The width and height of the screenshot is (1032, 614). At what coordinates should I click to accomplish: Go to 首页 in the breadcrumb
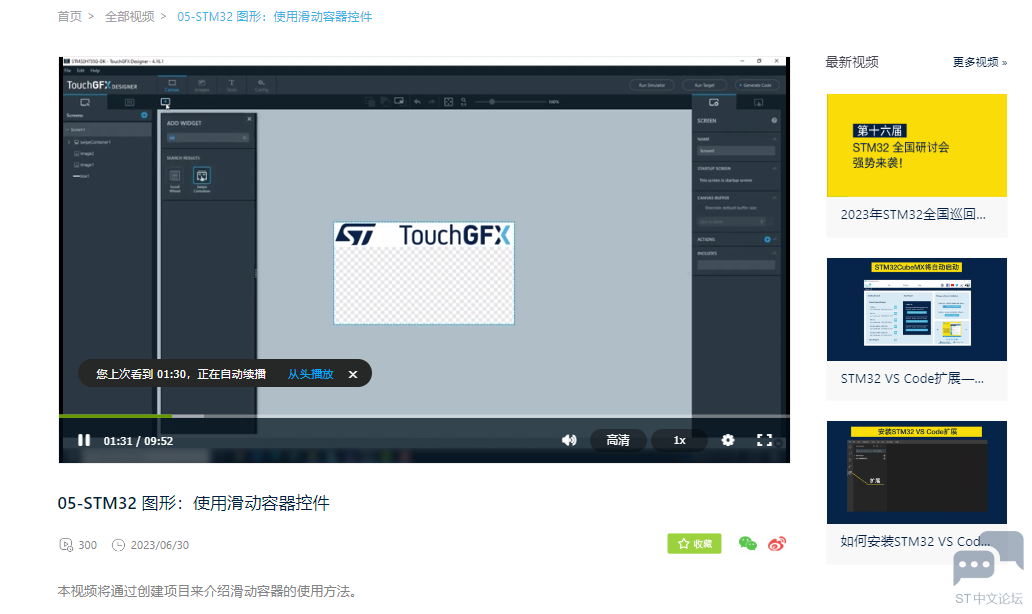pos(69,16)
